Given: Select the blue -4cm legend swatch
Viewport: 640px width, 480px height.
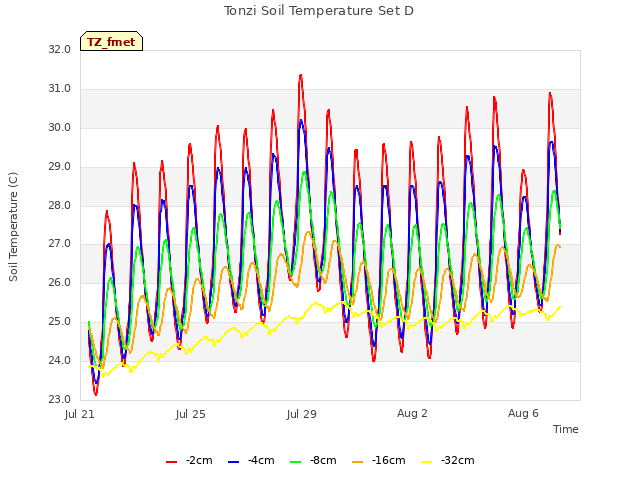Looking at the screenshot, I should point(233,462).
